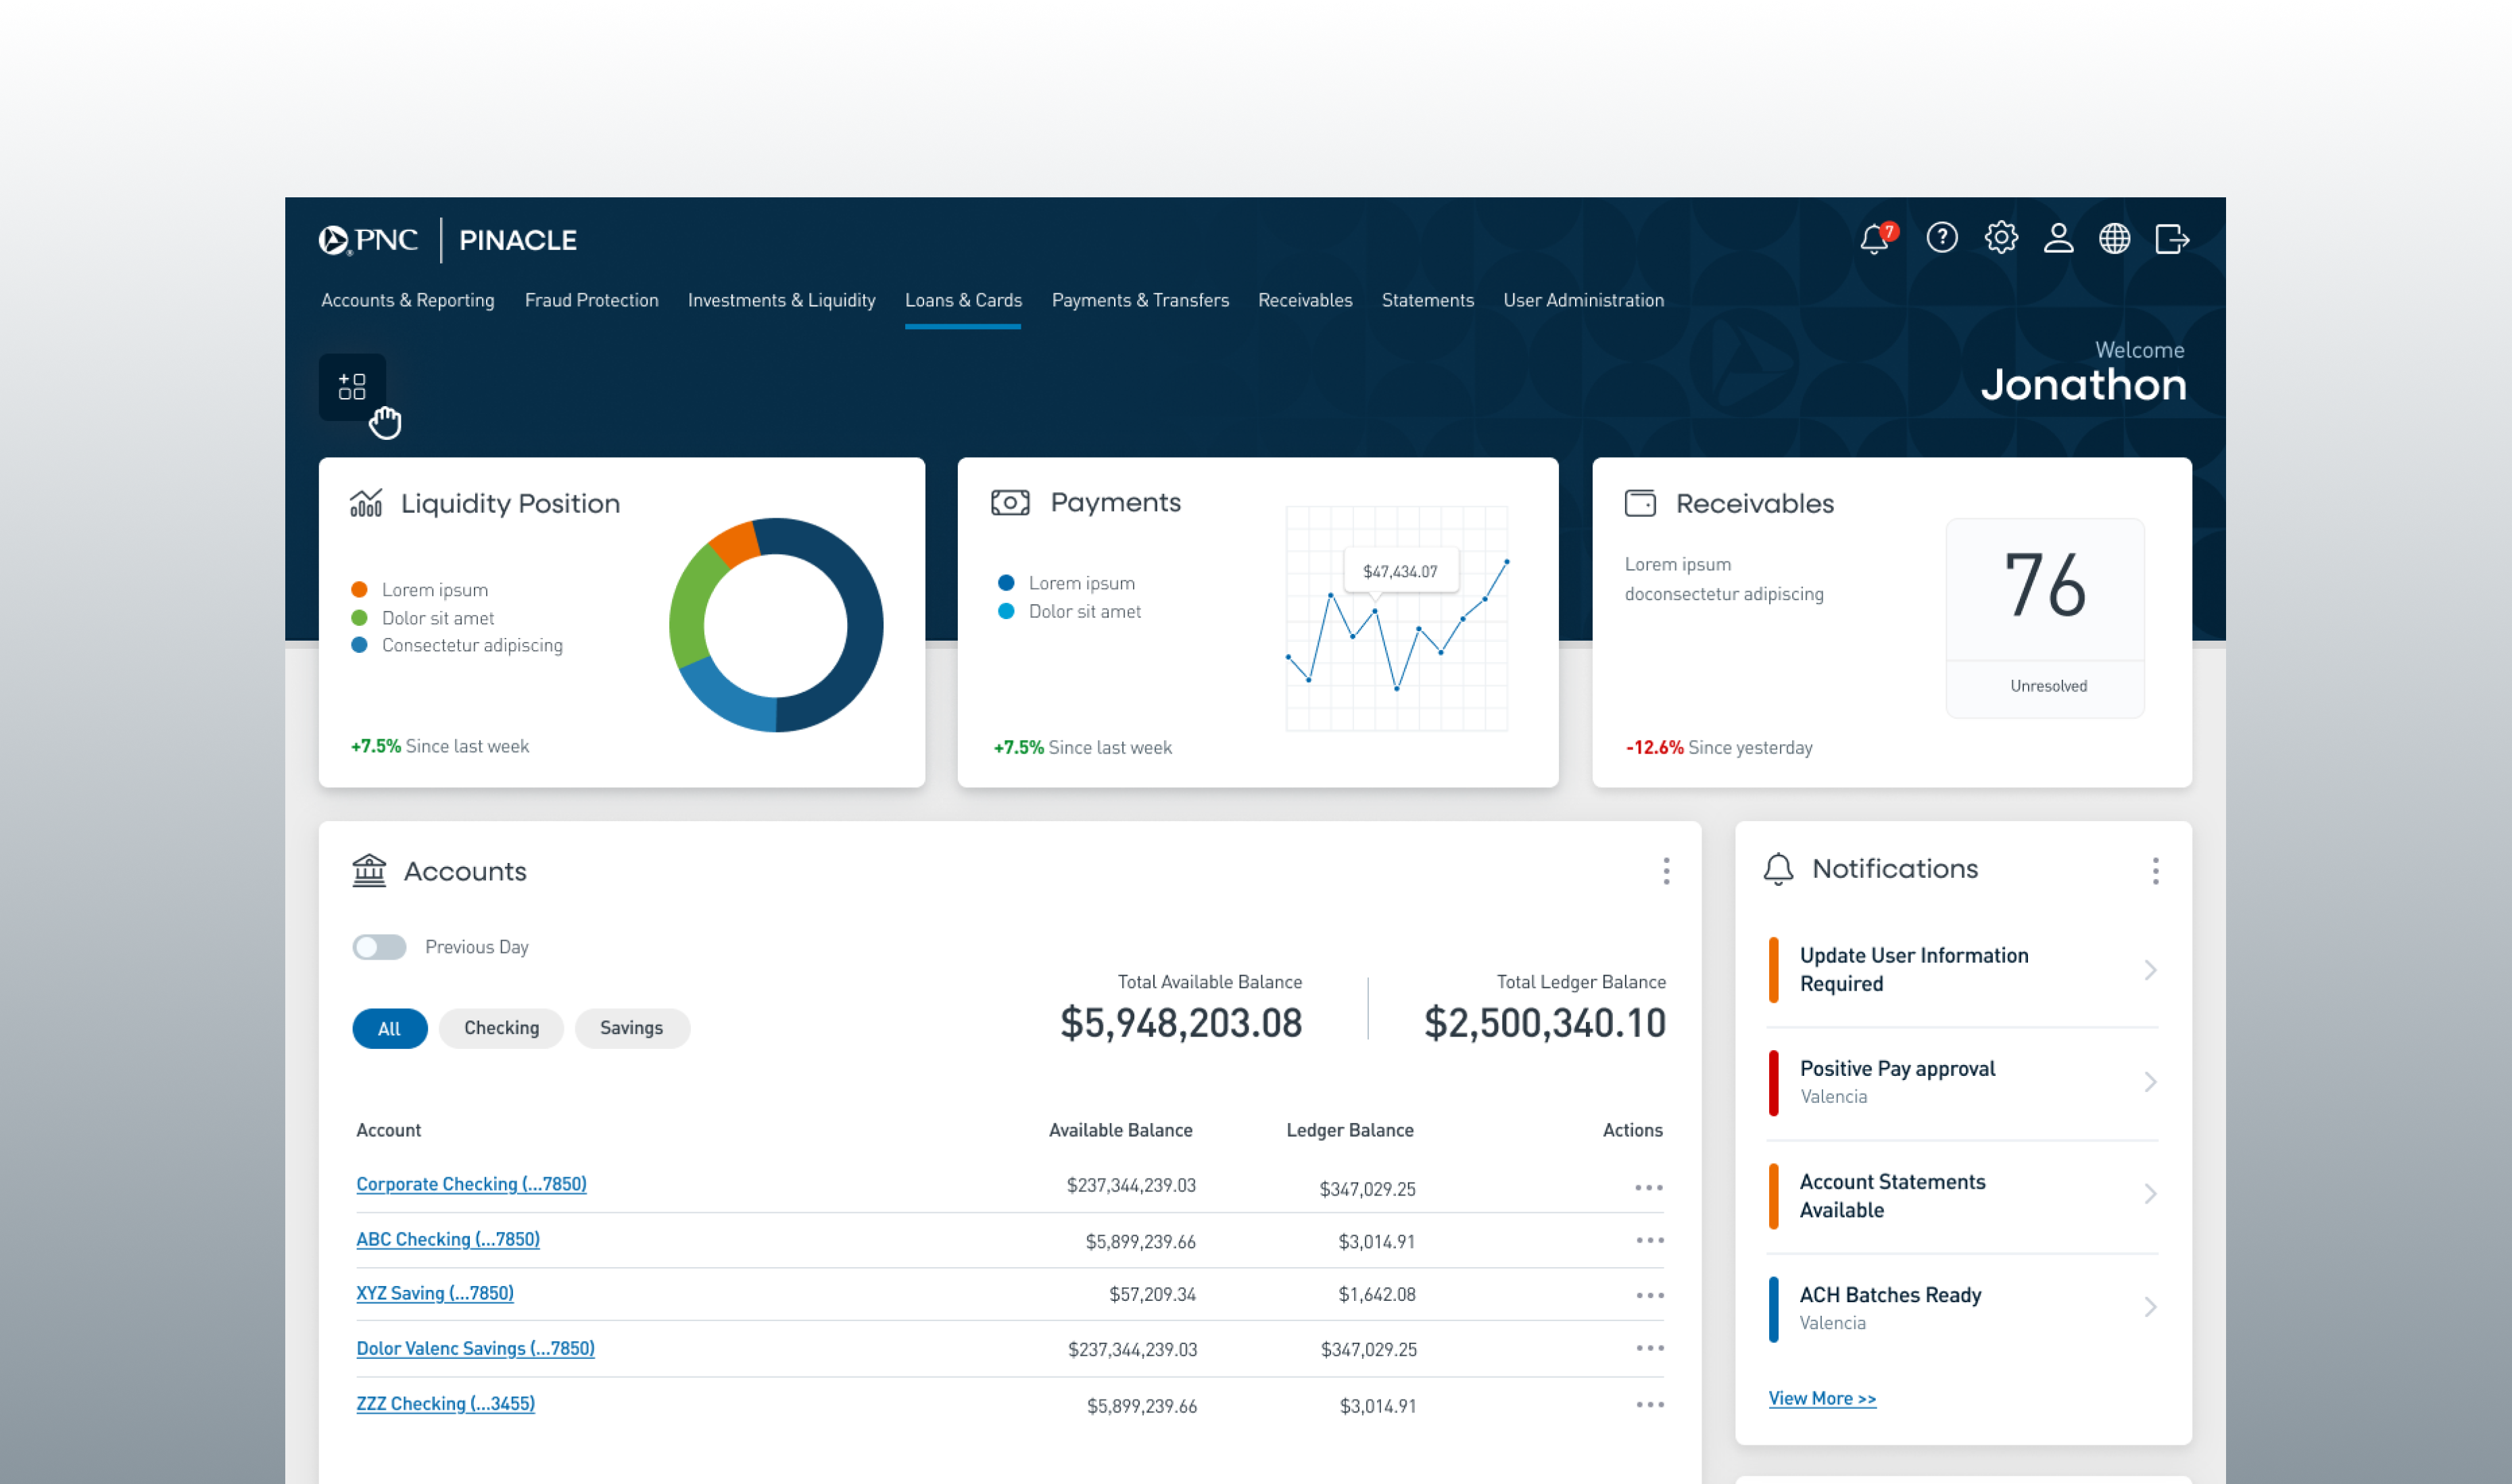The height and width of the screenshot is (1484, 2512).
Task: Expand the Update User Information Required notification
Action: [2151, 969]
